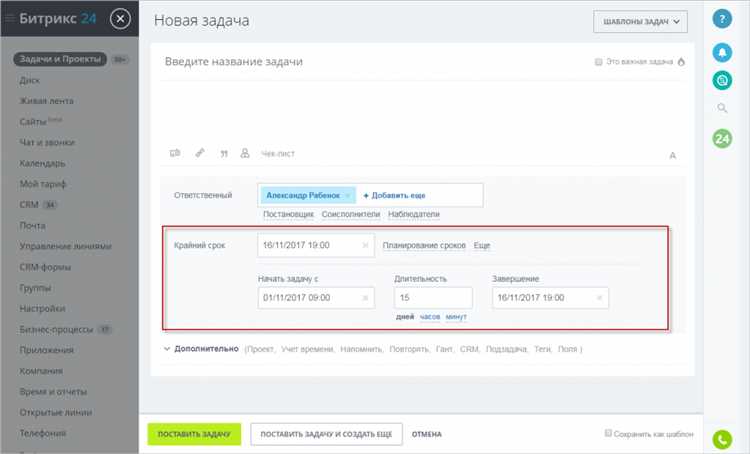Click the Длительность field with 15
This screenshot has width=750, height=454.
point(433,298)
